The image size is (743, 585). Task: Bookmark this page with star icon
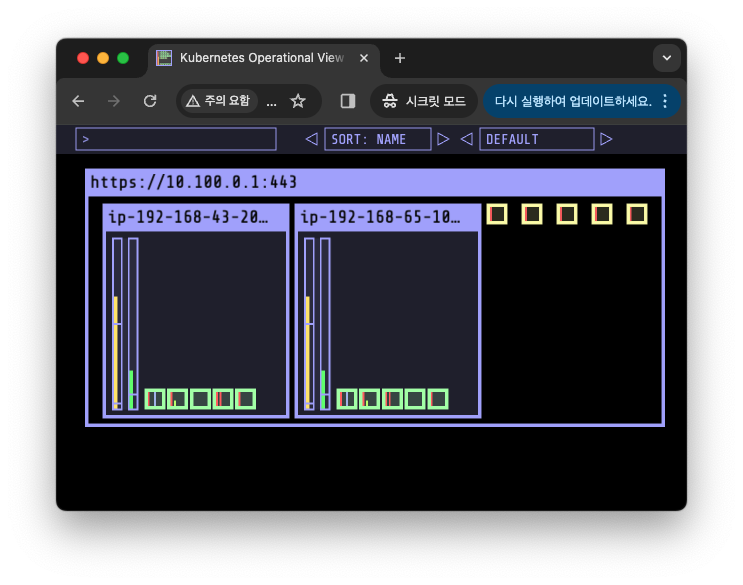tap(298, 101)
